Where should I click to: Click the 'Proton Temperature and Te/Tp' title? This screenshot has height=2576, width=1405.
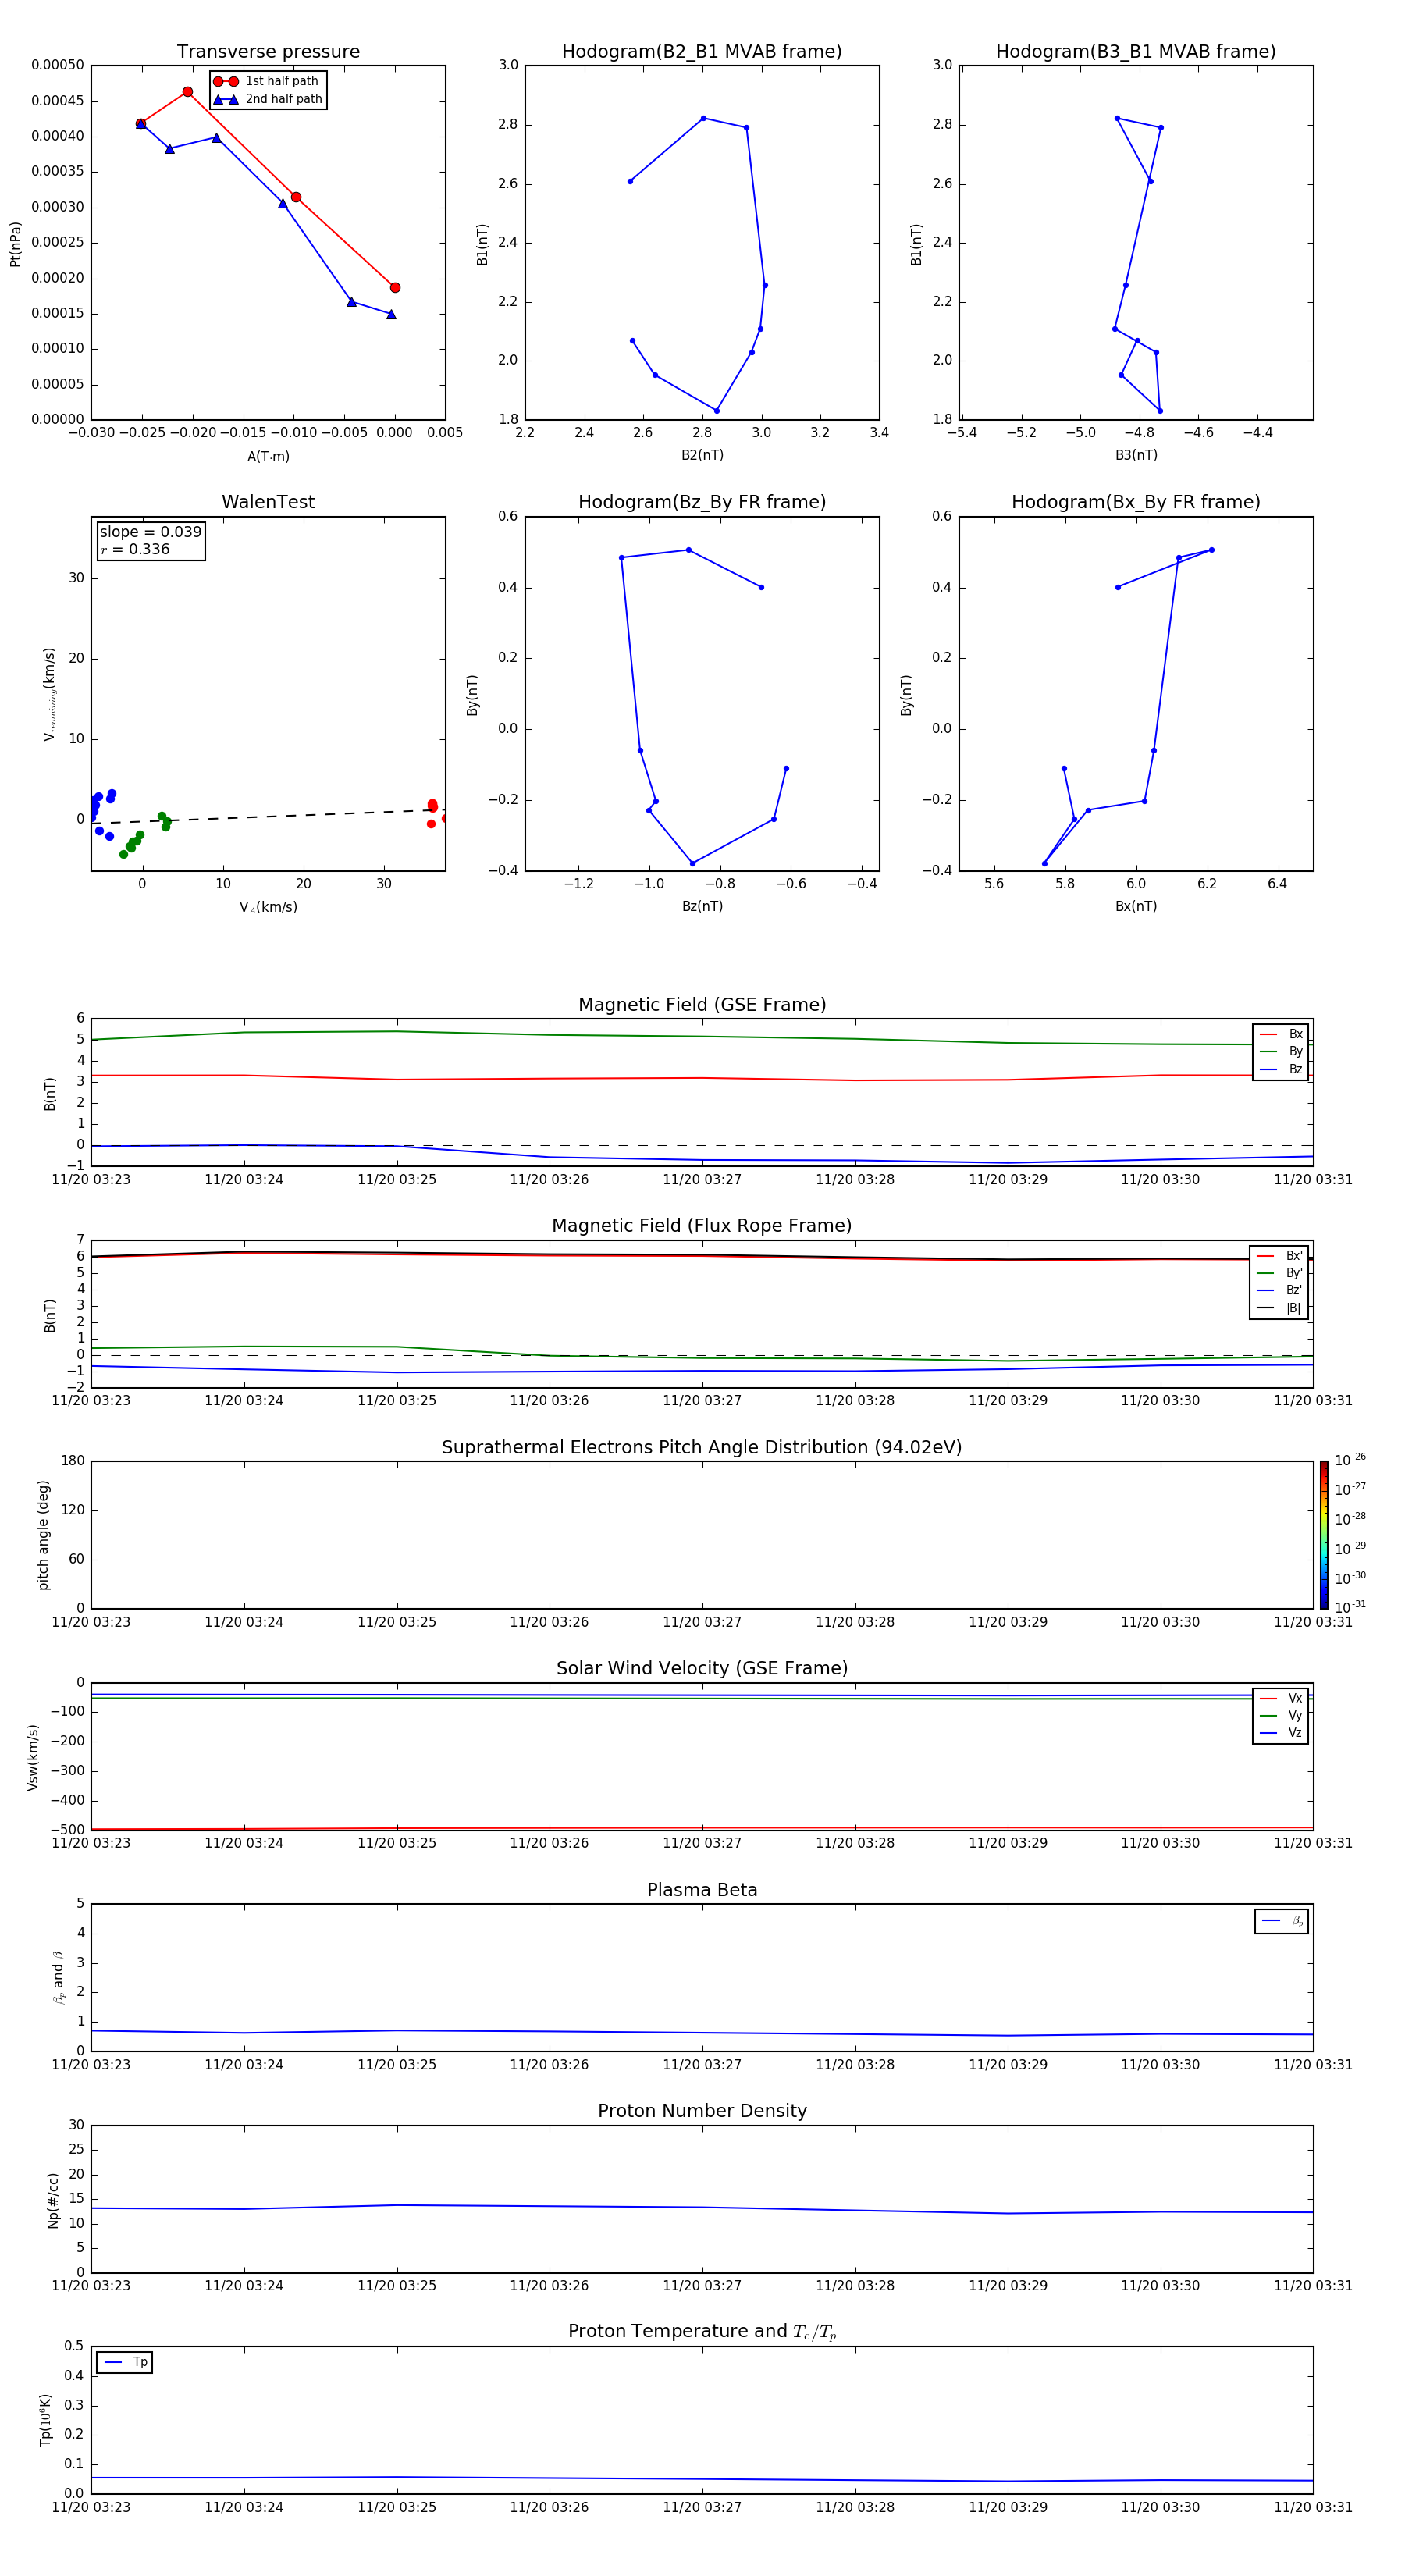tap(702, 2331)
